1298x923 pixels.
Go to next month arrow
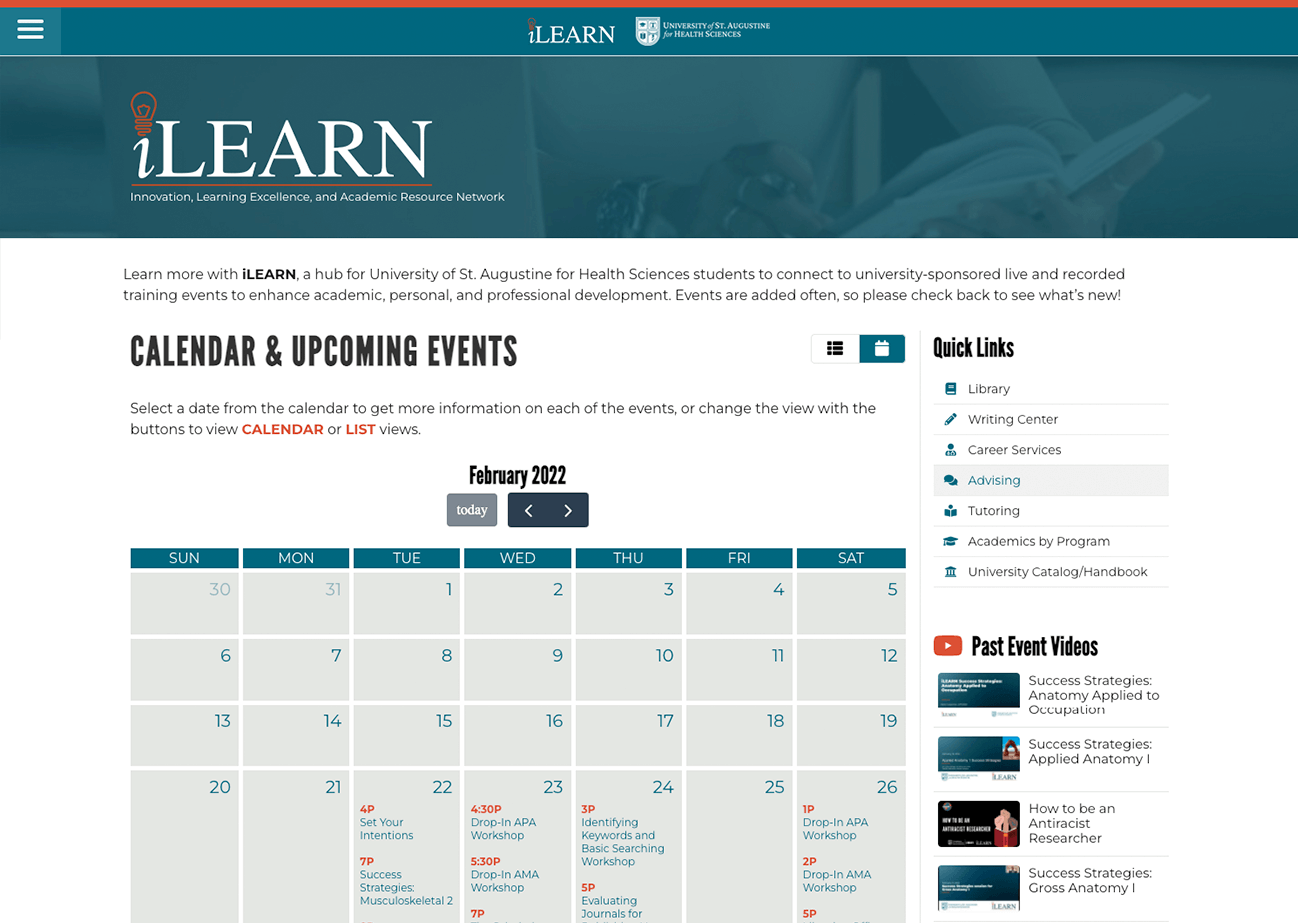pyautogui.click(x=568, y=510)
